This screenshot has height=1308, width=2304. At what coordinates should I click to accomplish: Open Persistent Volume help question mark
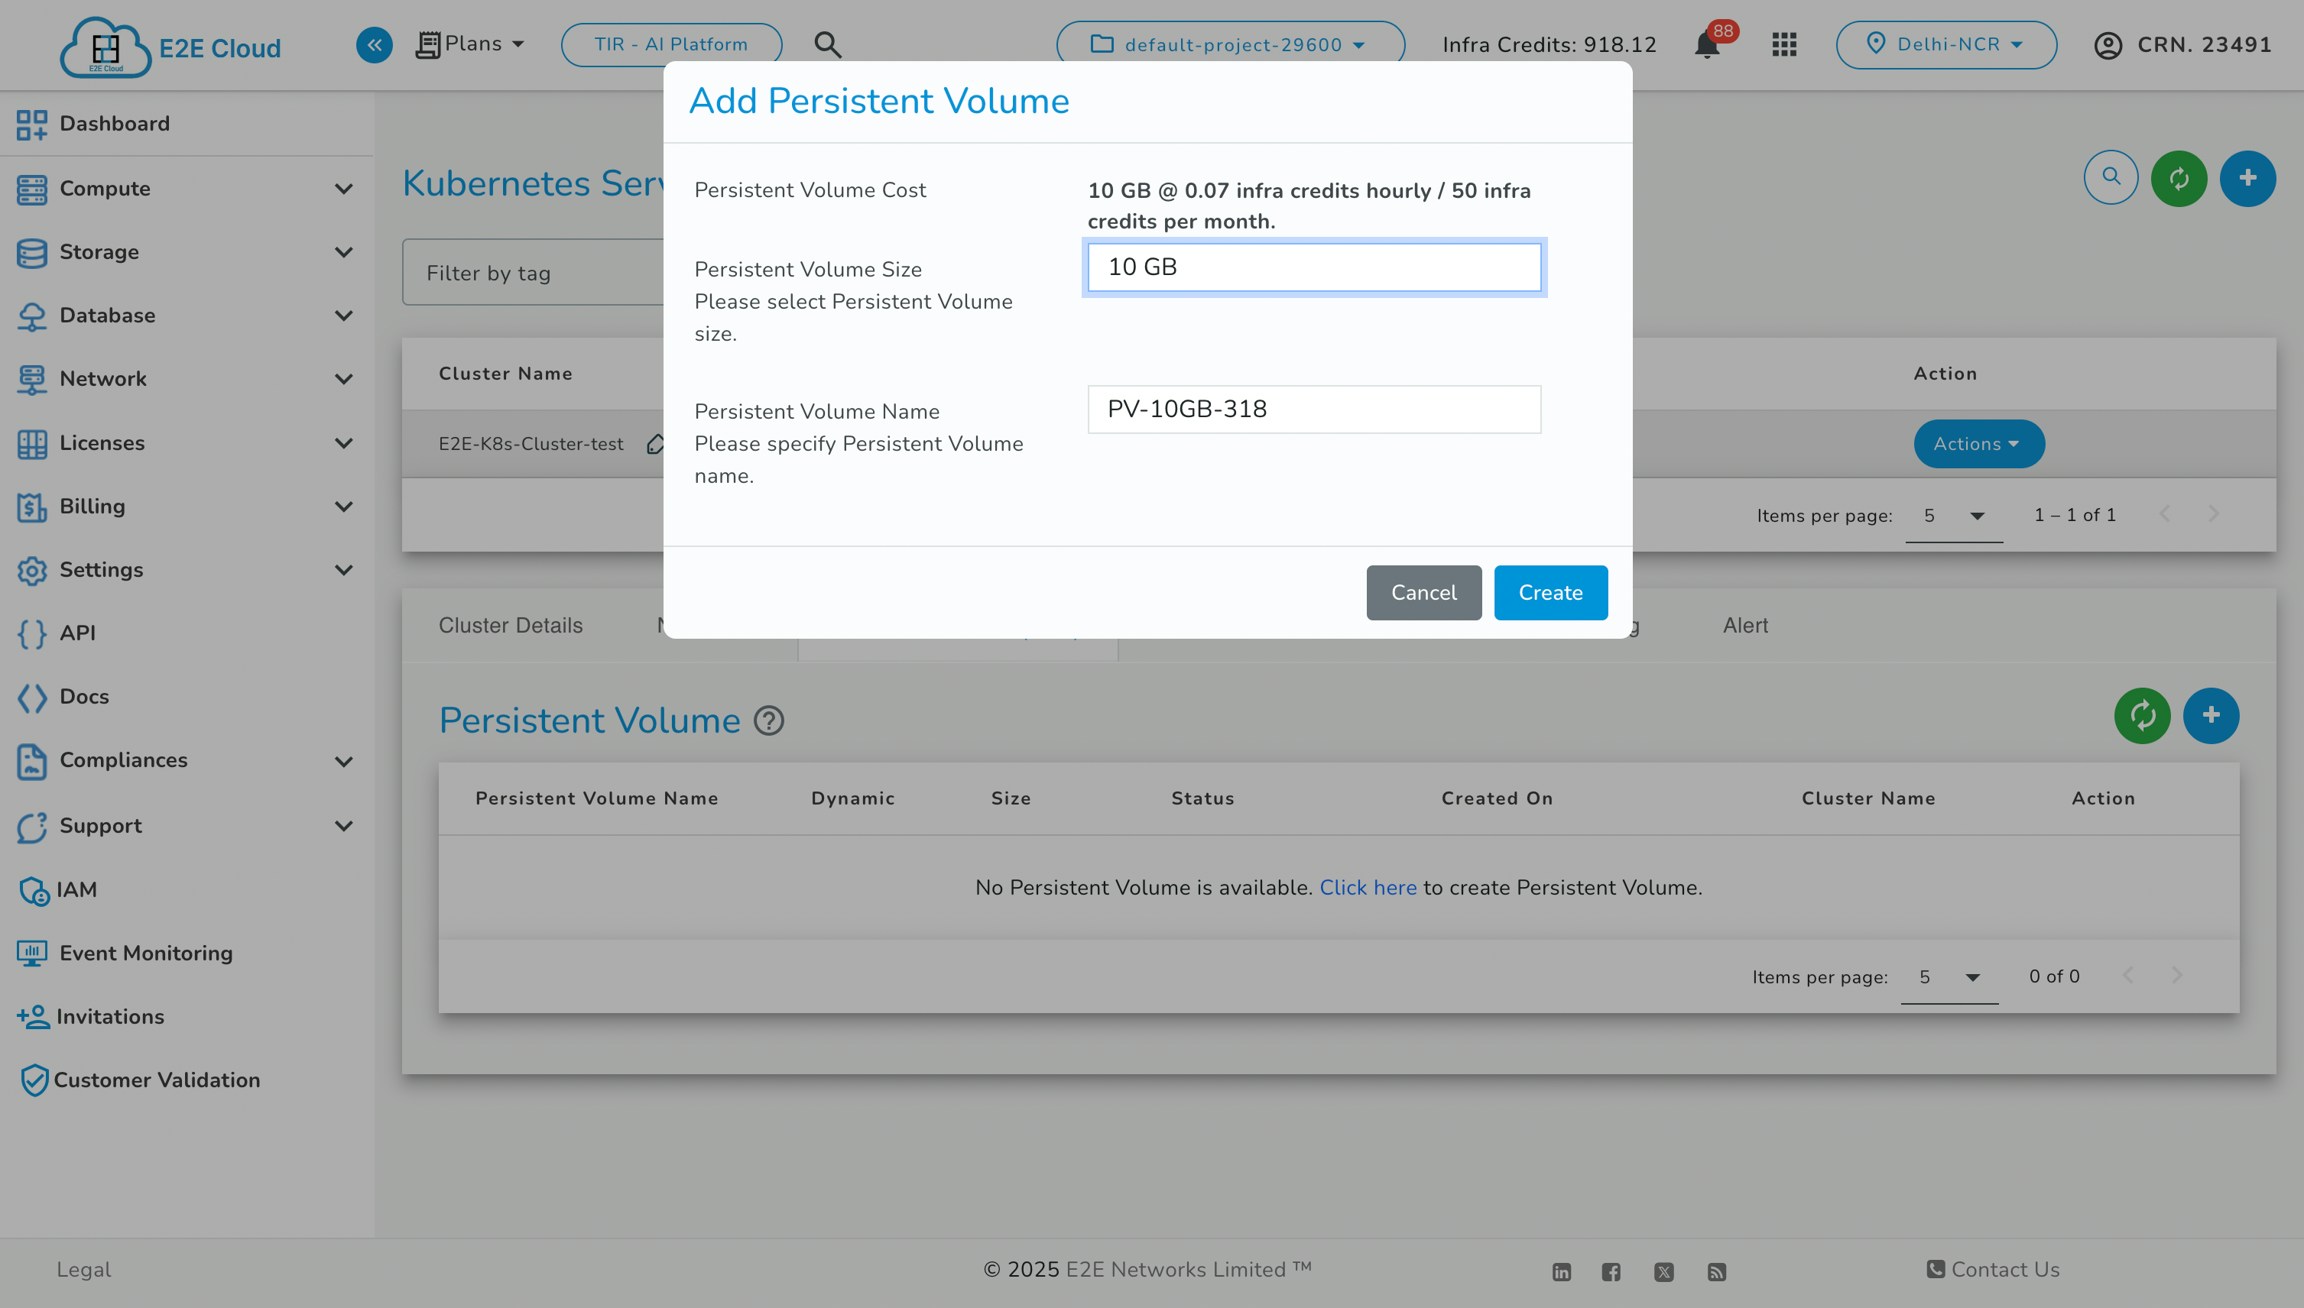pyautogui.click(x=768, y=720)
